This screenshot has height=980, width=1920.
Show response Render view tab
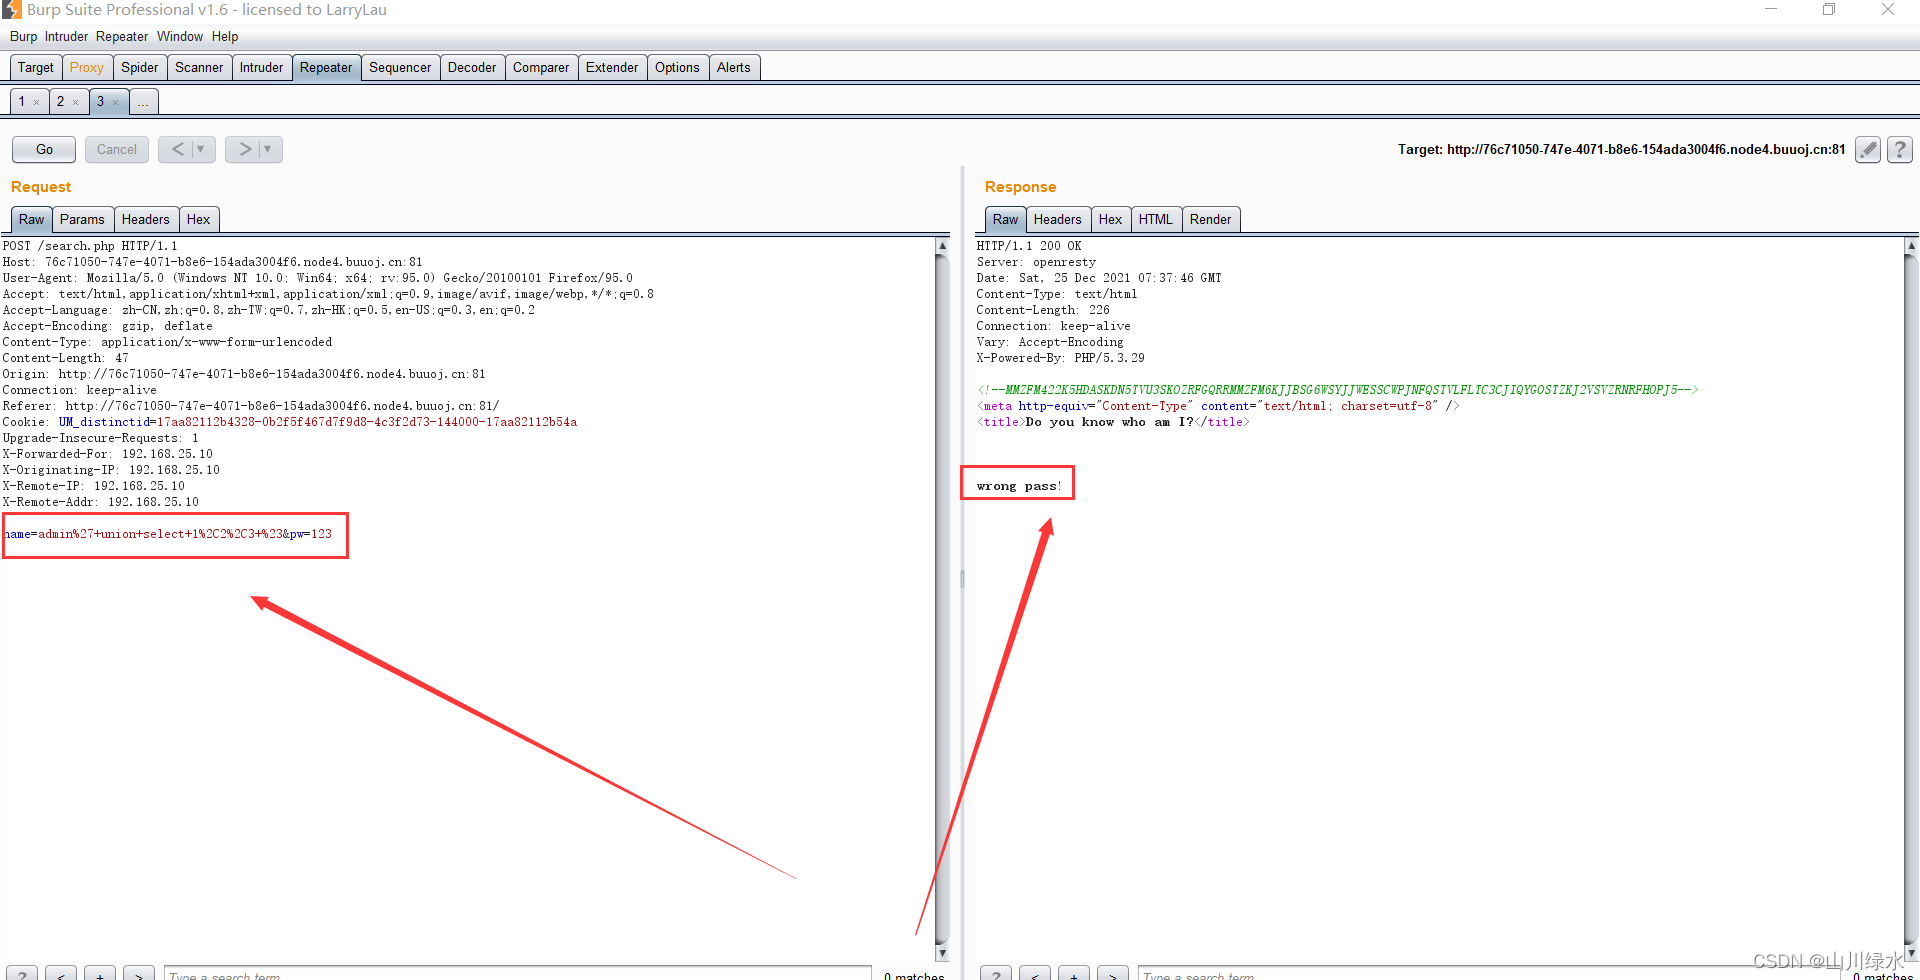tap(1211, 219)
